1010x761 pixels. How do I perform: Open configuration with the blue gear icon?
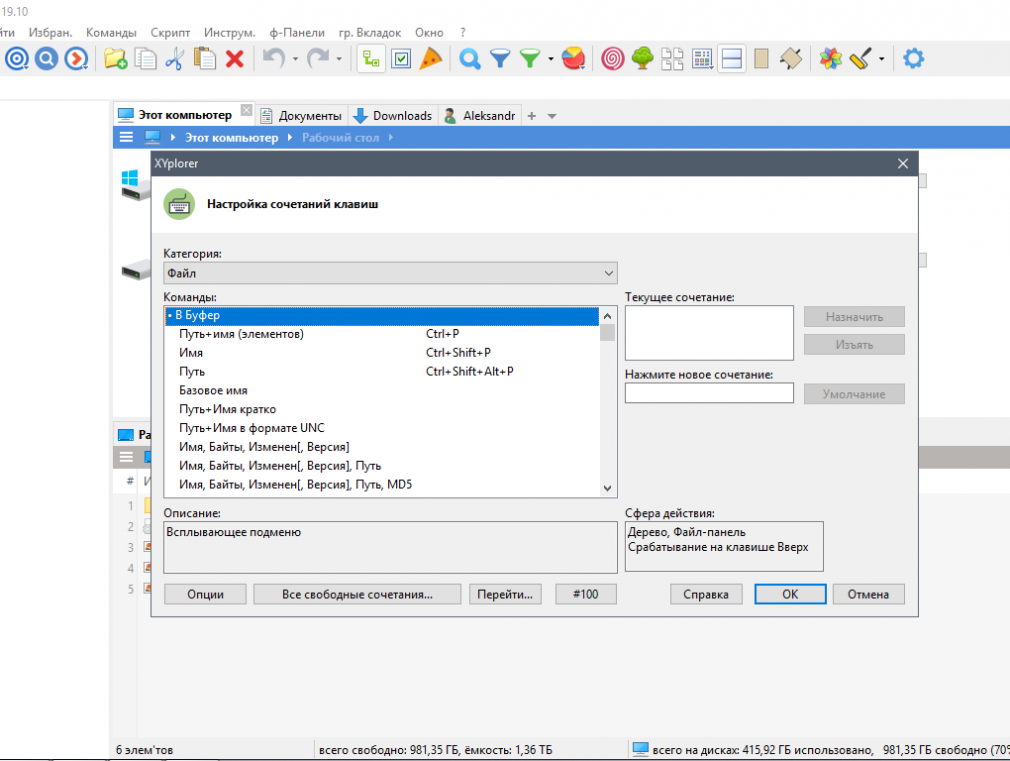click(913, 59)
